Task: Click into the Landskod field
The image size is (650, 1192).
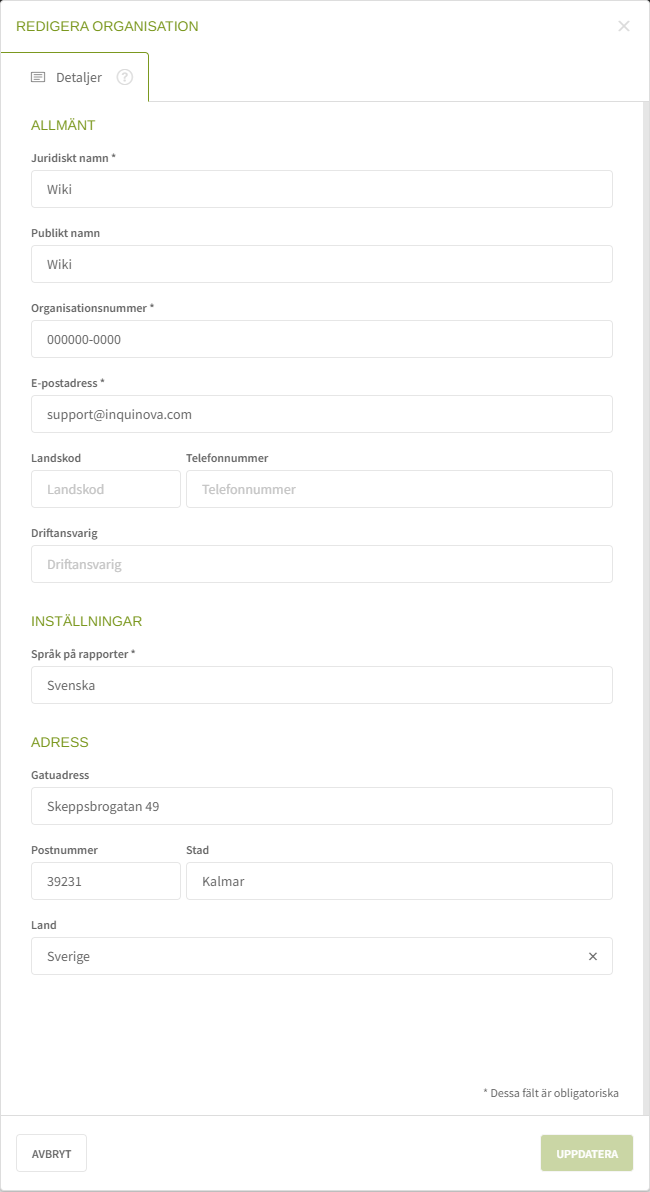Action: point(105,489)
